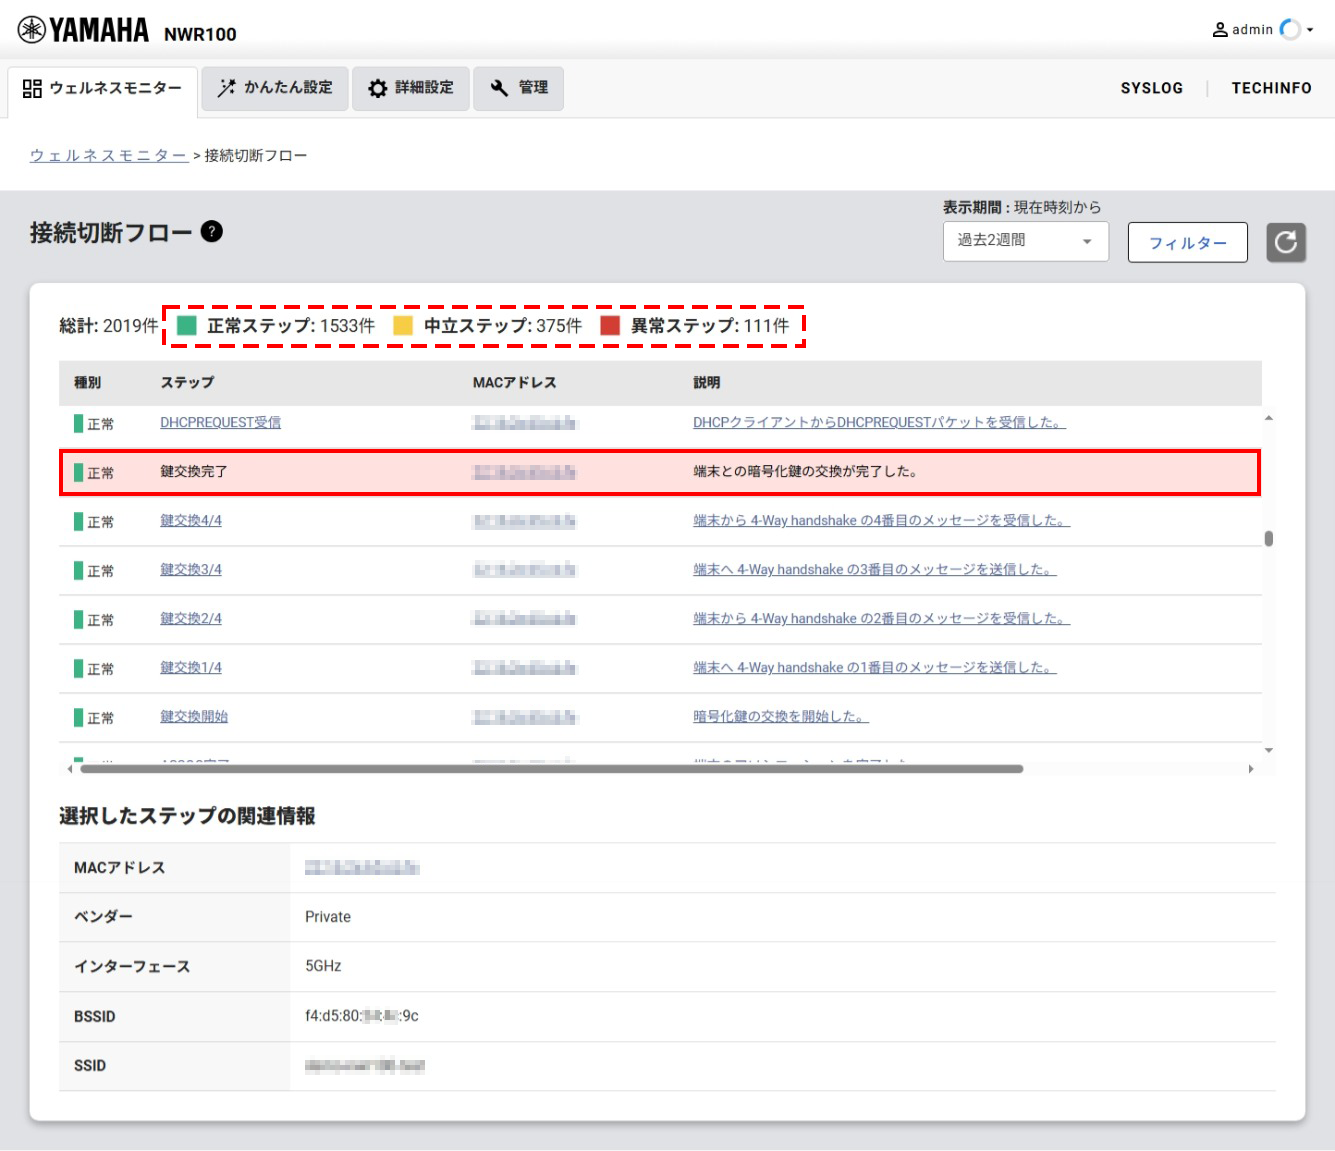Click the ウェルネスモニター breadcrumb link
The image size is (1335, 1151).
(108, 156)
